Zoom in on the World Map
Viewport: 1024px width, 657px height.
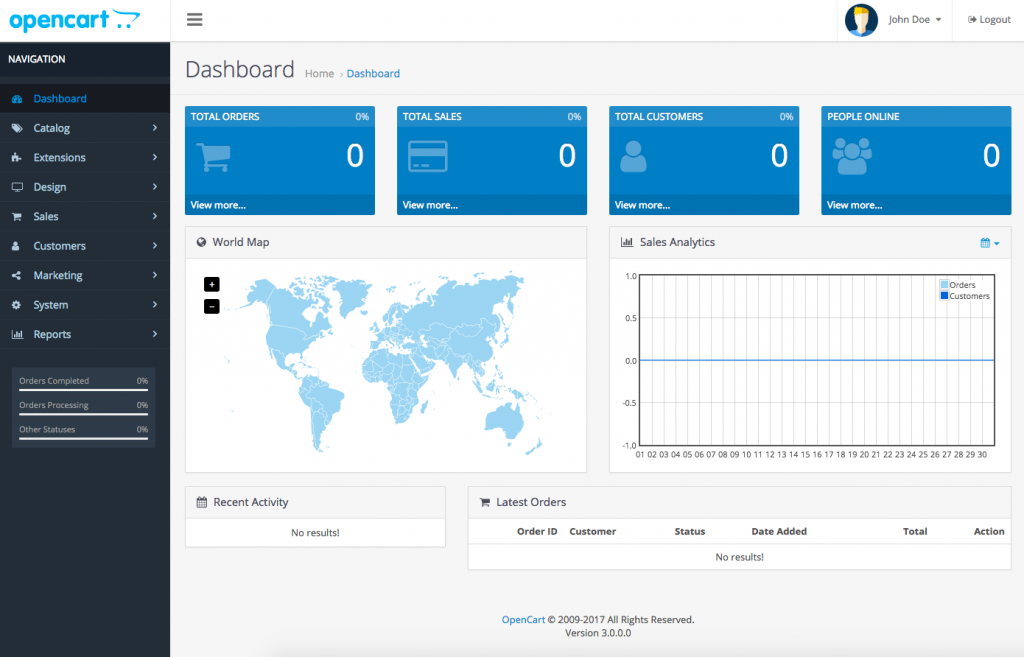tap(212, 284)
